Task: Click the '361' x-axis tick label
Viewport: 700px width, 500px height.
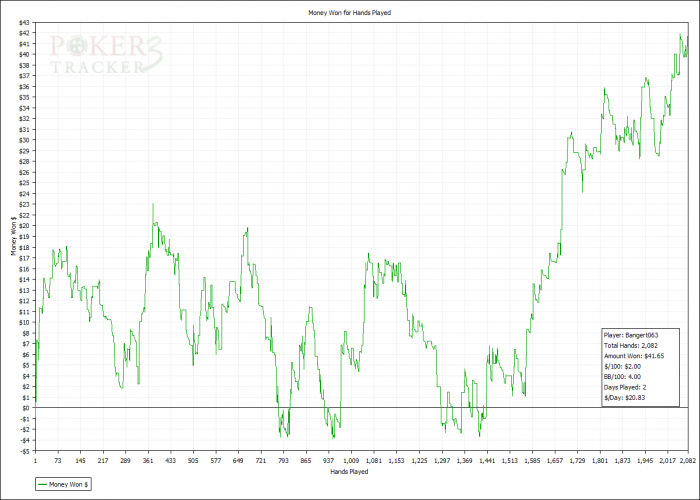Action: pos(148,461)
